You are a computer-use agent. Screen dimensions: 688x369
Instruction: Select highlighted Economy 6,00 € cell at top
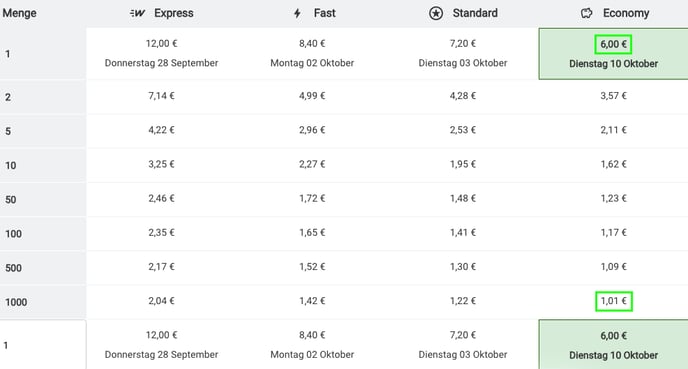coord(613,54)
